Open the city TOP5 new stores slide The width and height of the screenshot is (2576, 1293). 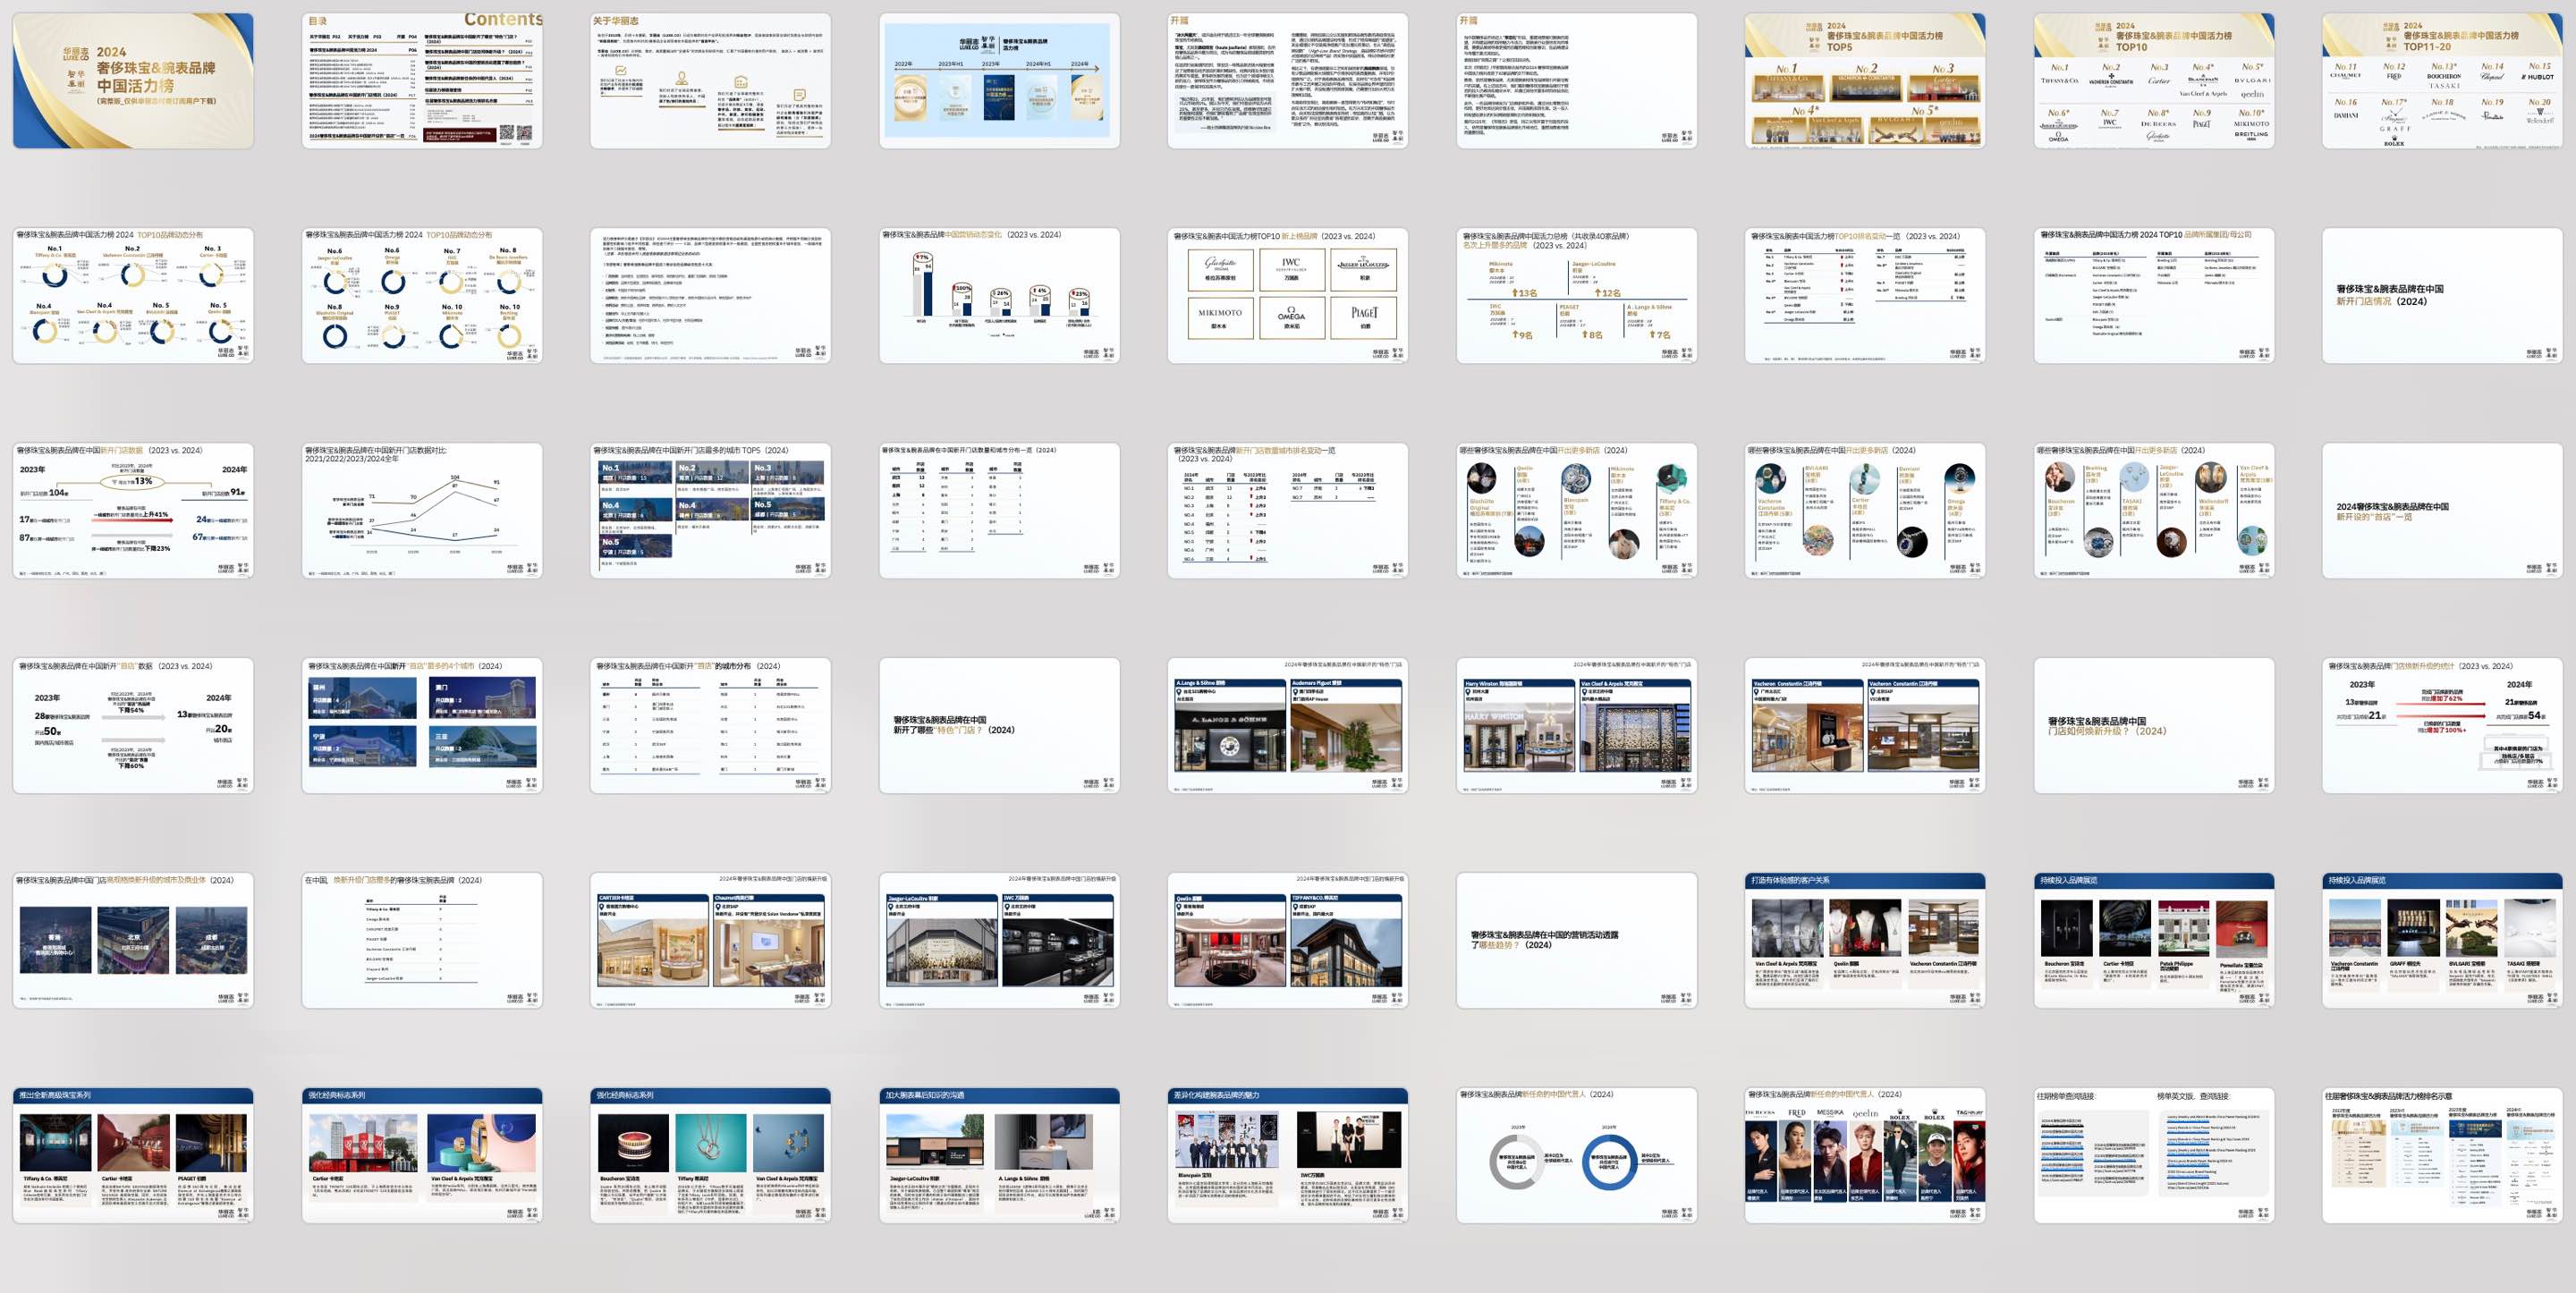710,510
